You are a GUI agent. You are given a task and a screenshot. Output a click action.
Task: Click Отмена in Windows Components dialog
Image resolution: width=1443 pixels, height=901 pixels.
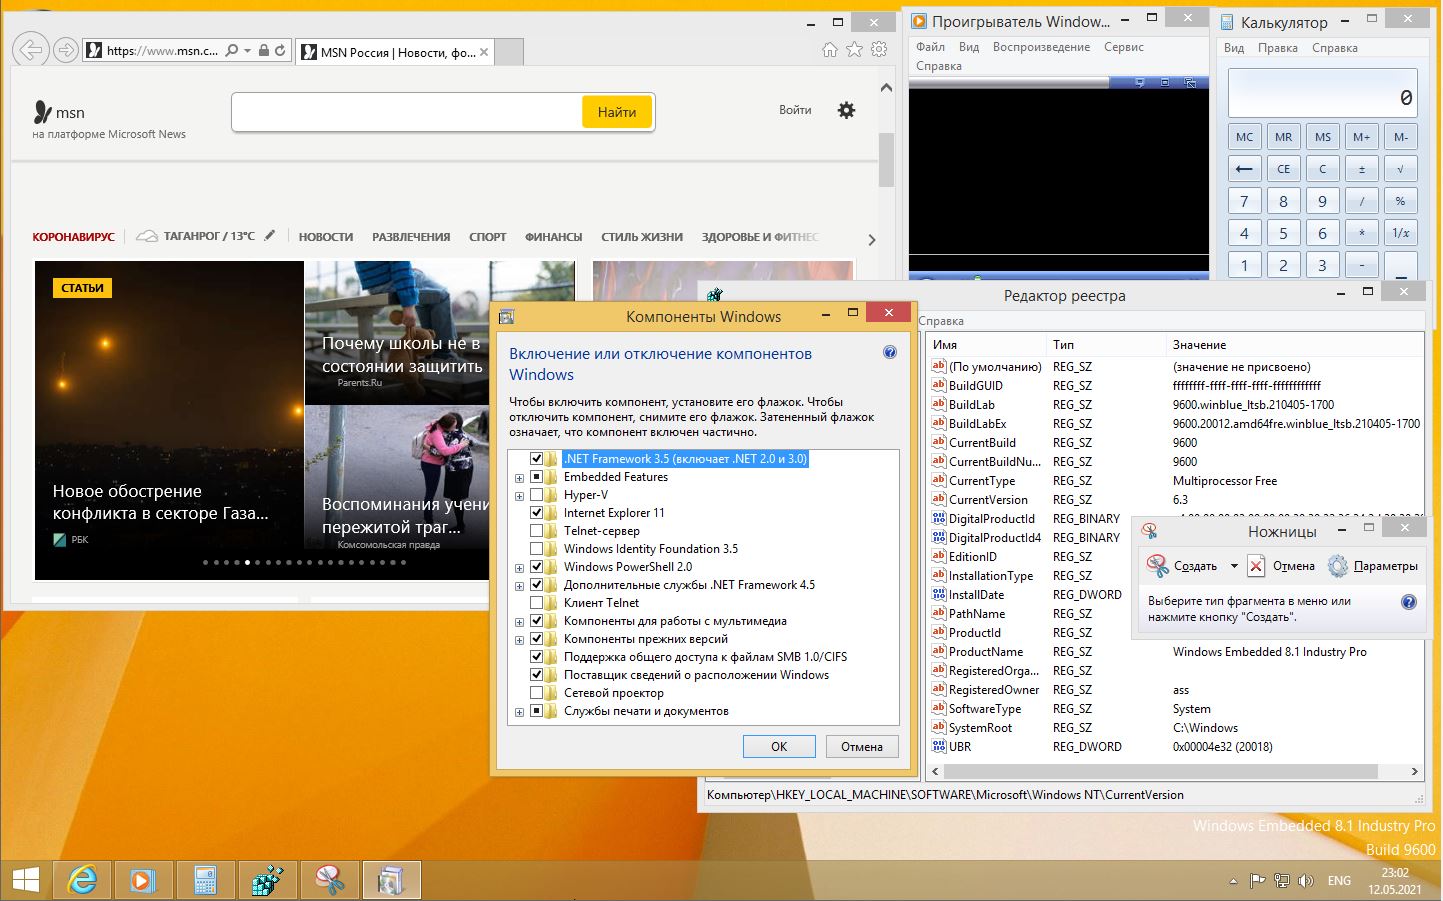pos(862,747)
